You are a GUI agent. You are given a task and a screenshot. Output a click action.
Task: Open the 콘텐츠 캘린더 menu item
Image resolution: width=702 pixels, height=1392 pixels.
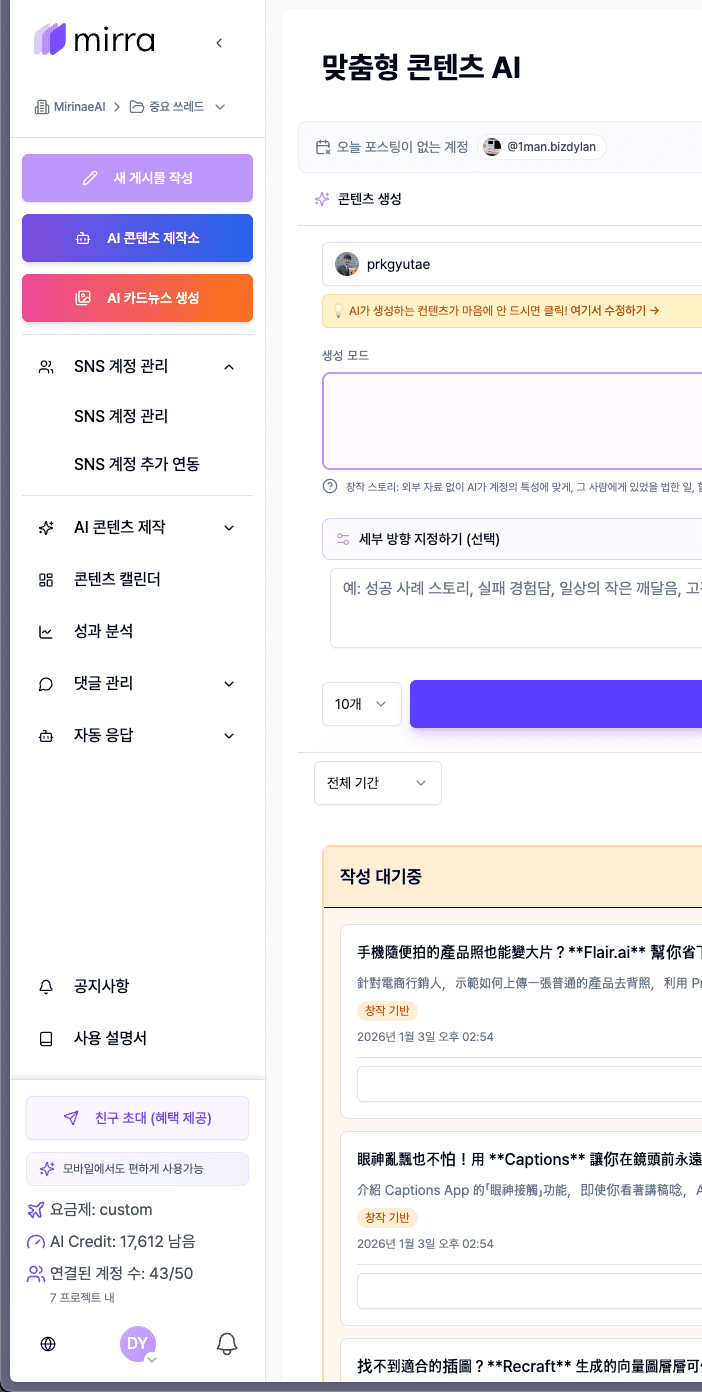click(117, 580)
